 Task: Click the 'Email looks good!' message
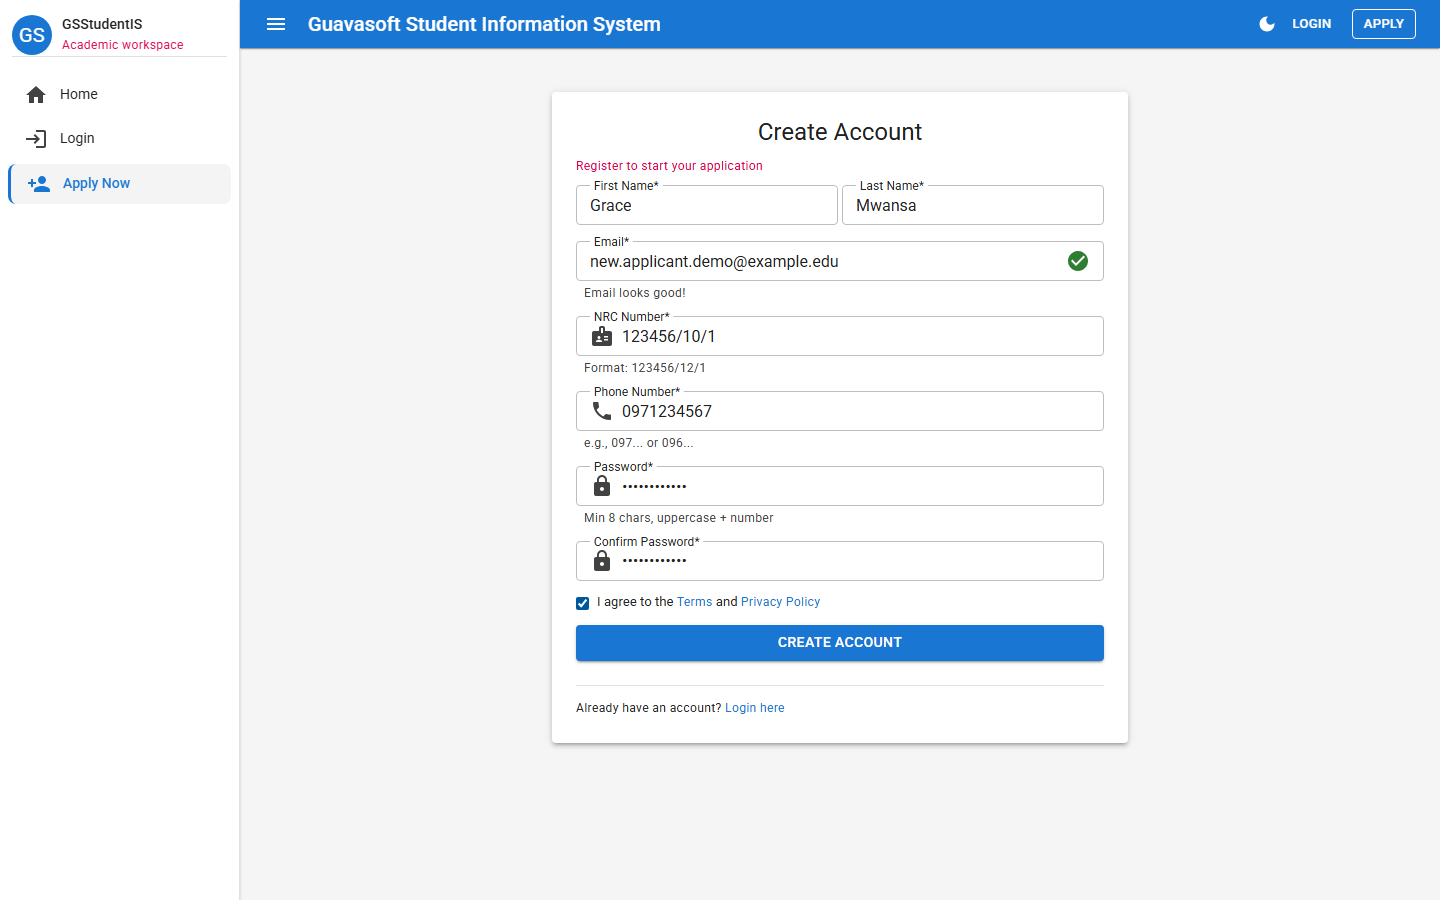(x=635, y=293)
